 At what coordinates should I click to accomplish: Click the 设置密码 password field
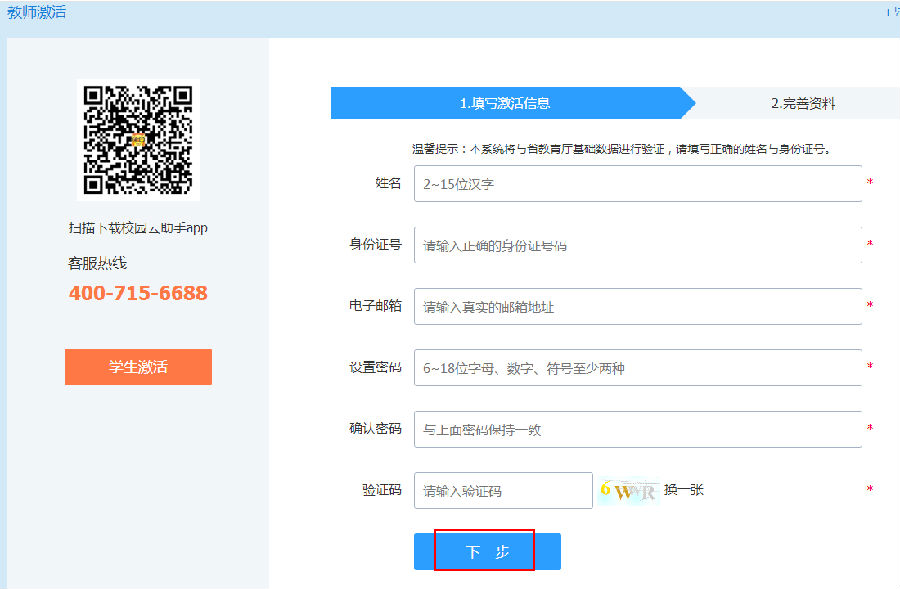point(637,368)
